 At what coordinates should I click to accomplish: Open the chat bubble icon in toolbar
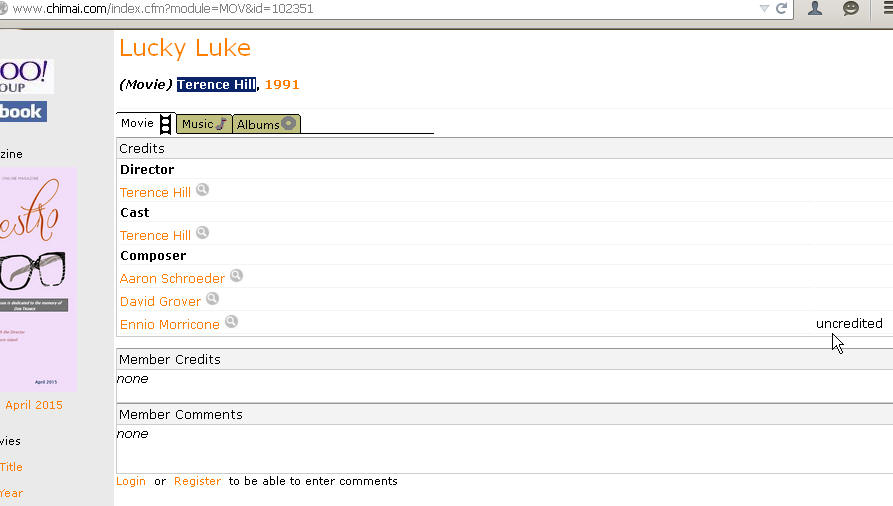click(x=851, y=8)
